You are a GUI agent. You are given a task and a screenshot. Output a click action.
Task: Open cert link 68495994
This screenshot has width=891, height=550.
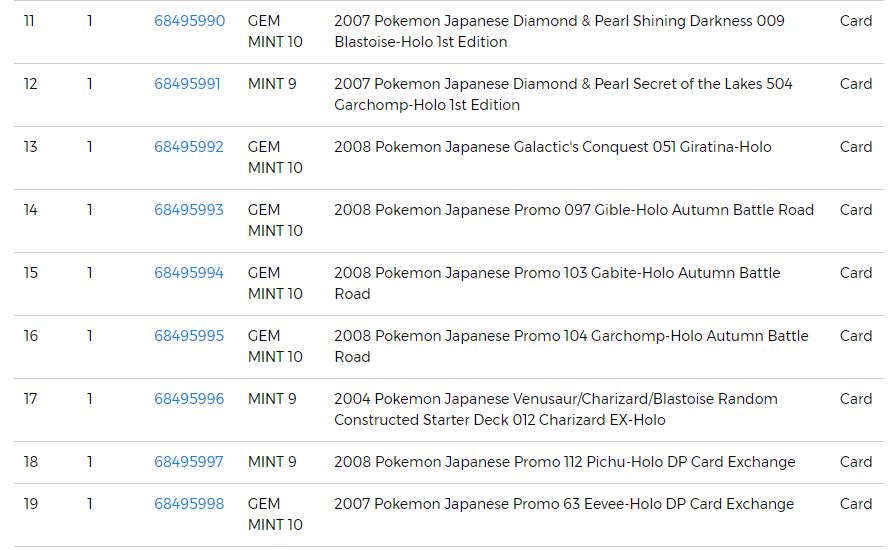pyautogui.click(x=189, y=273)
